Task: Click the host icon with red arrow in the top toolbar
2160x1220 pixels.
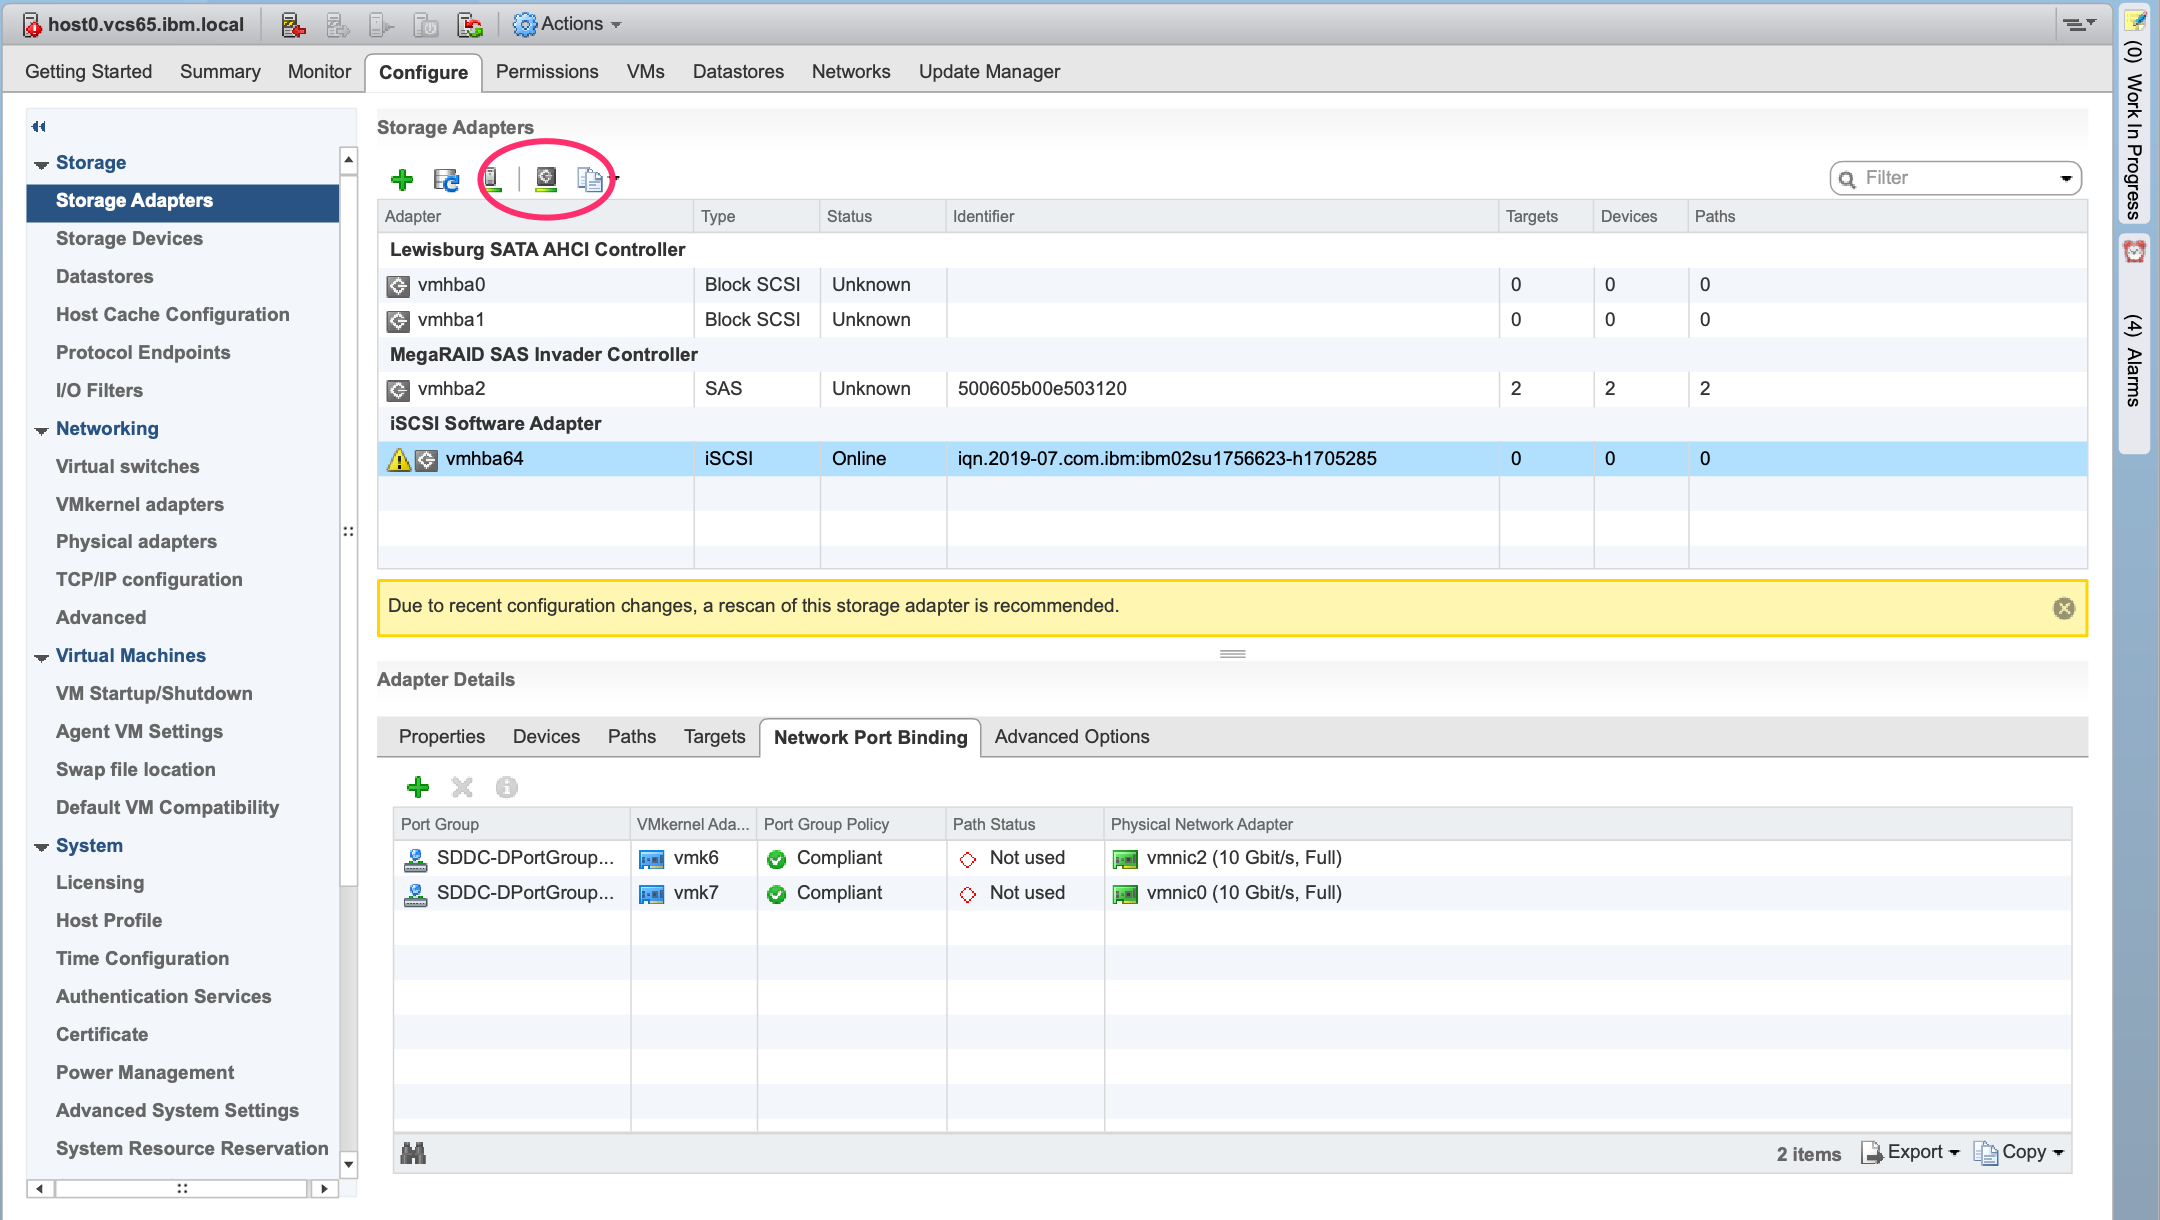Action: [x=293, y=25]
